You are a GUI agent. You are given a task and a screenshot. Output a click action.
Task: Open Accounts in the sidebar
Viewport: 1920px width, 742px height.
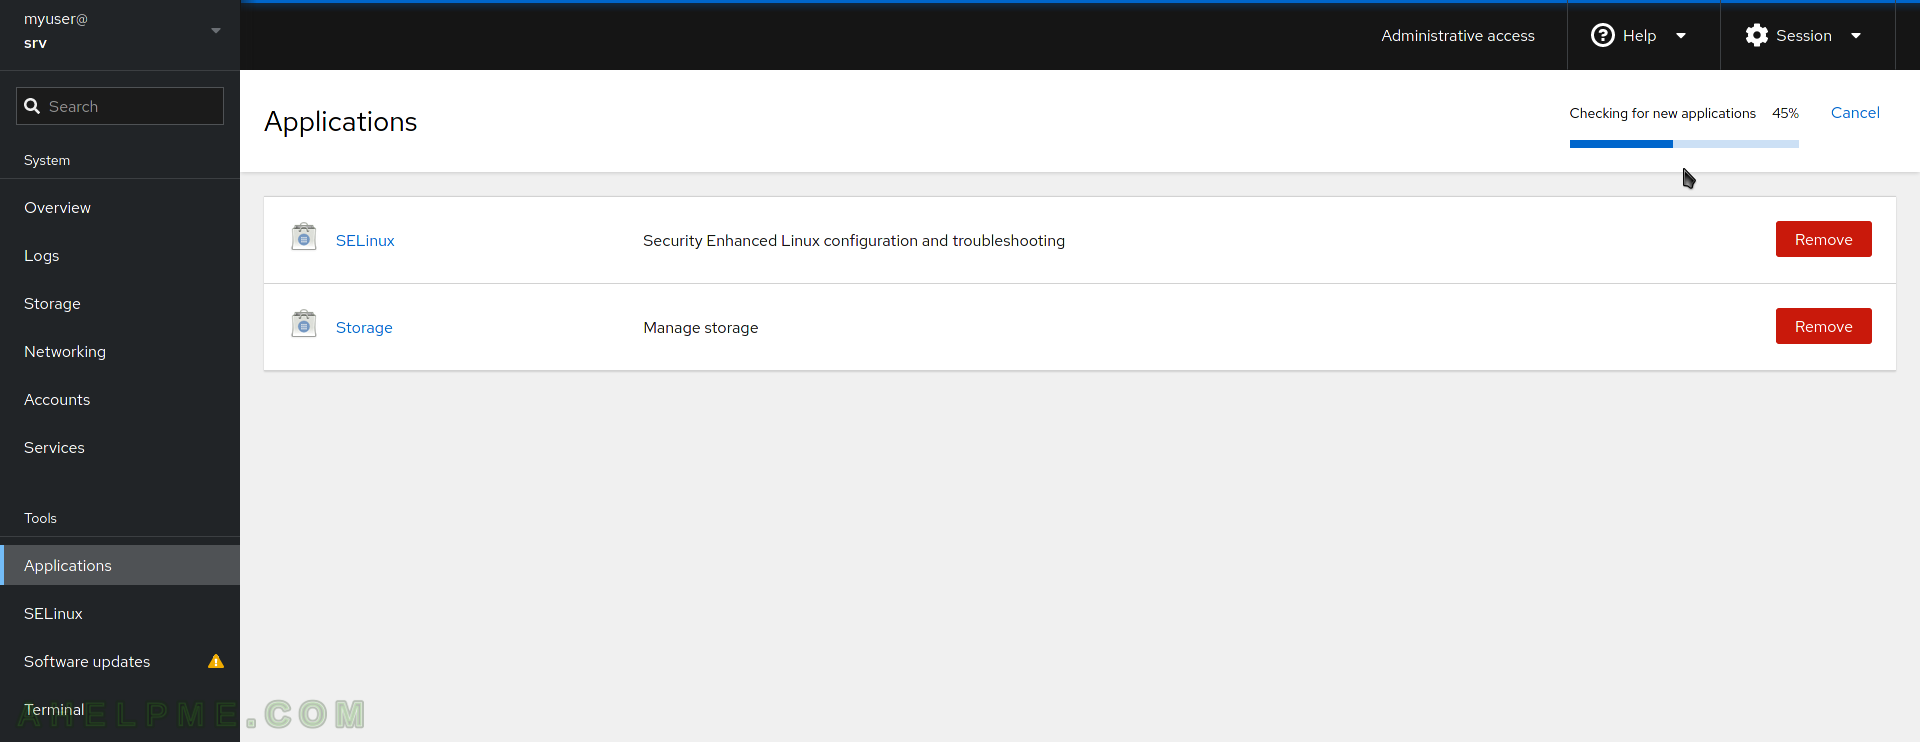pyautogui.click(x=120, y=399)
